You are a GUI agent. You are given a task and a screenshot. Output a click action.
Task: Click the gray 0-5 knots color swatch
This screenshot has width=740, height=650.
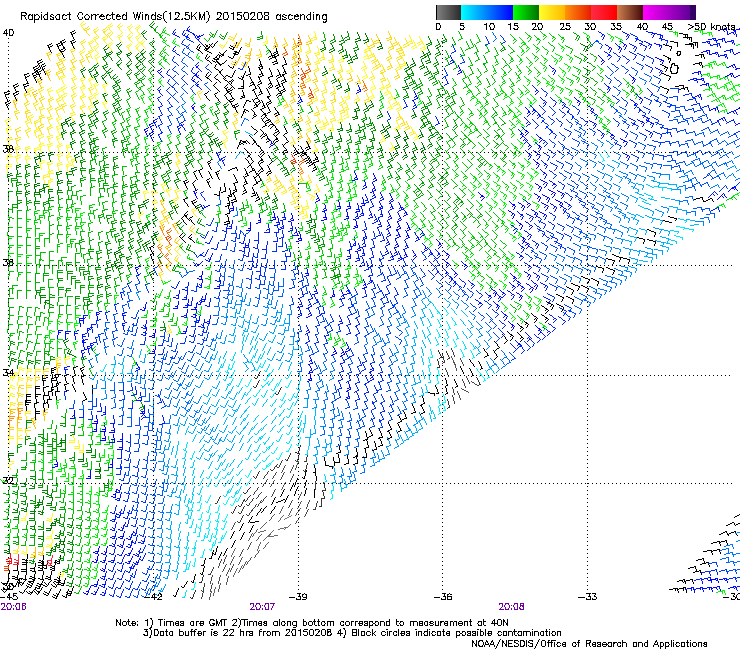coord(448,12)
